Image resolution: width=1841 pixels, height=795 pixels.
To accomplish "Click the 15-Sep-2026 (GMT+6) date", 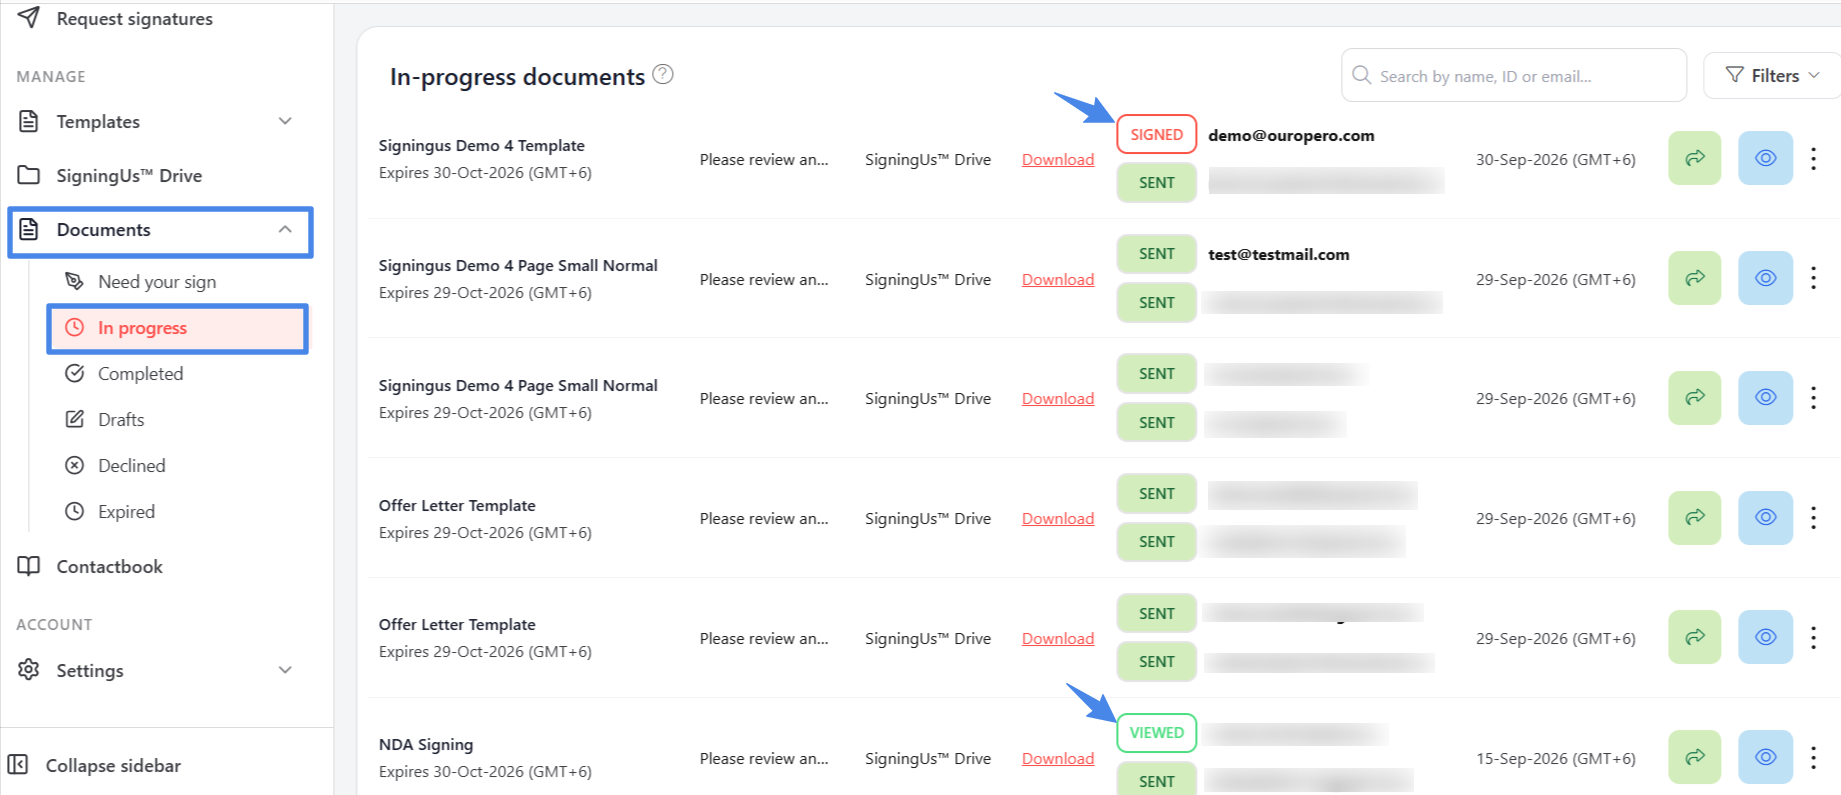I will click(1556, 759).
